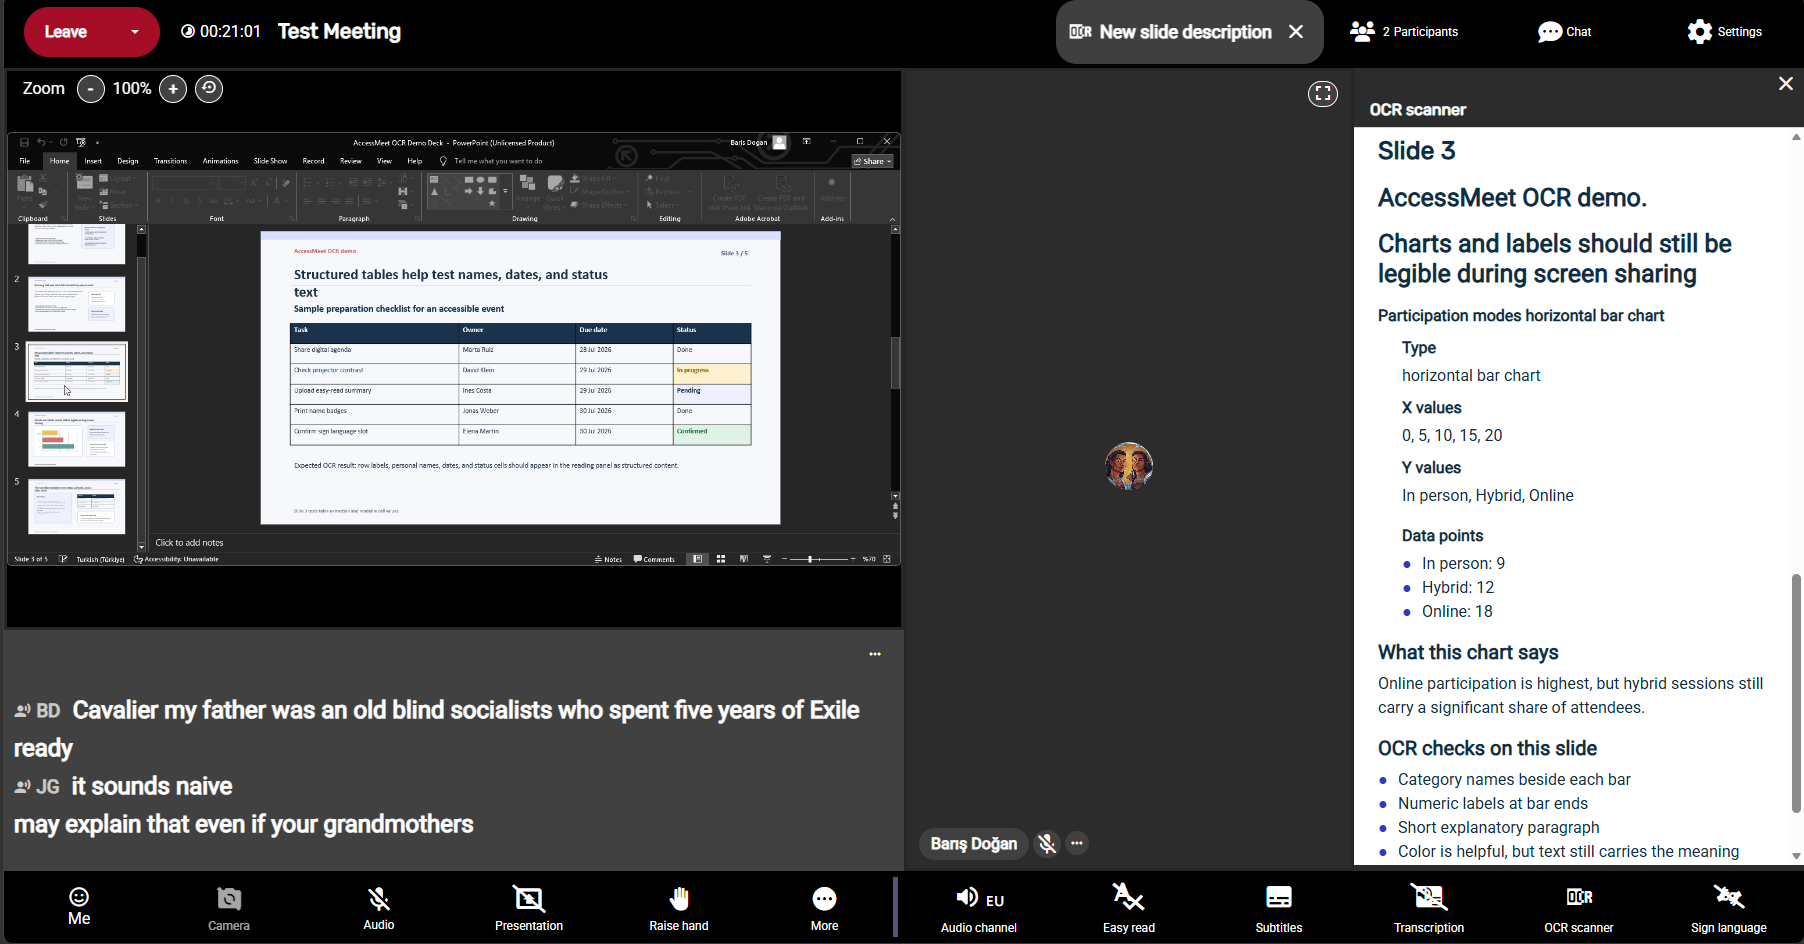The width and height of the screenshot is (1804, 944).
Task: Zoom out the shared screen
Action: click(91, 89)
